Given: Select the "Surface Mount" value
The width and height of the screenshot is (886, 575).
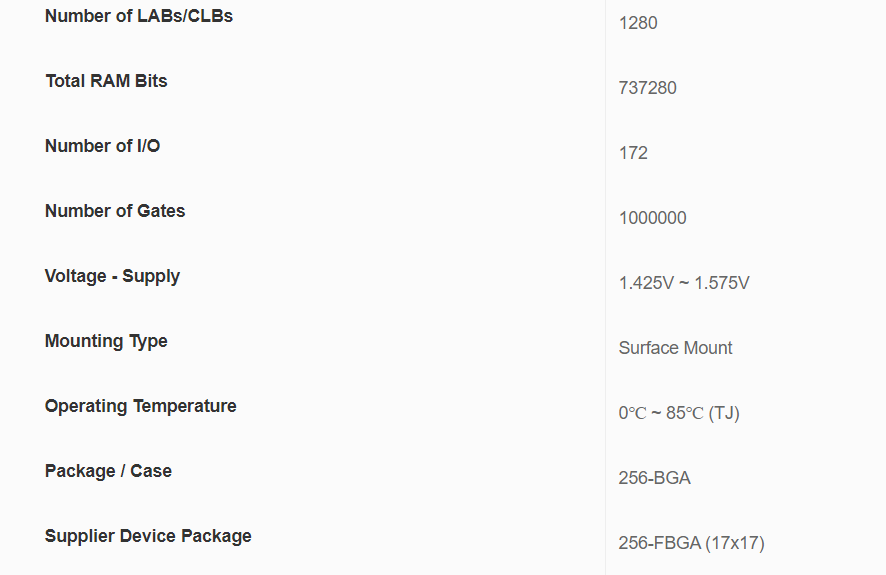Looking at the screenshot, I should 675,348.
